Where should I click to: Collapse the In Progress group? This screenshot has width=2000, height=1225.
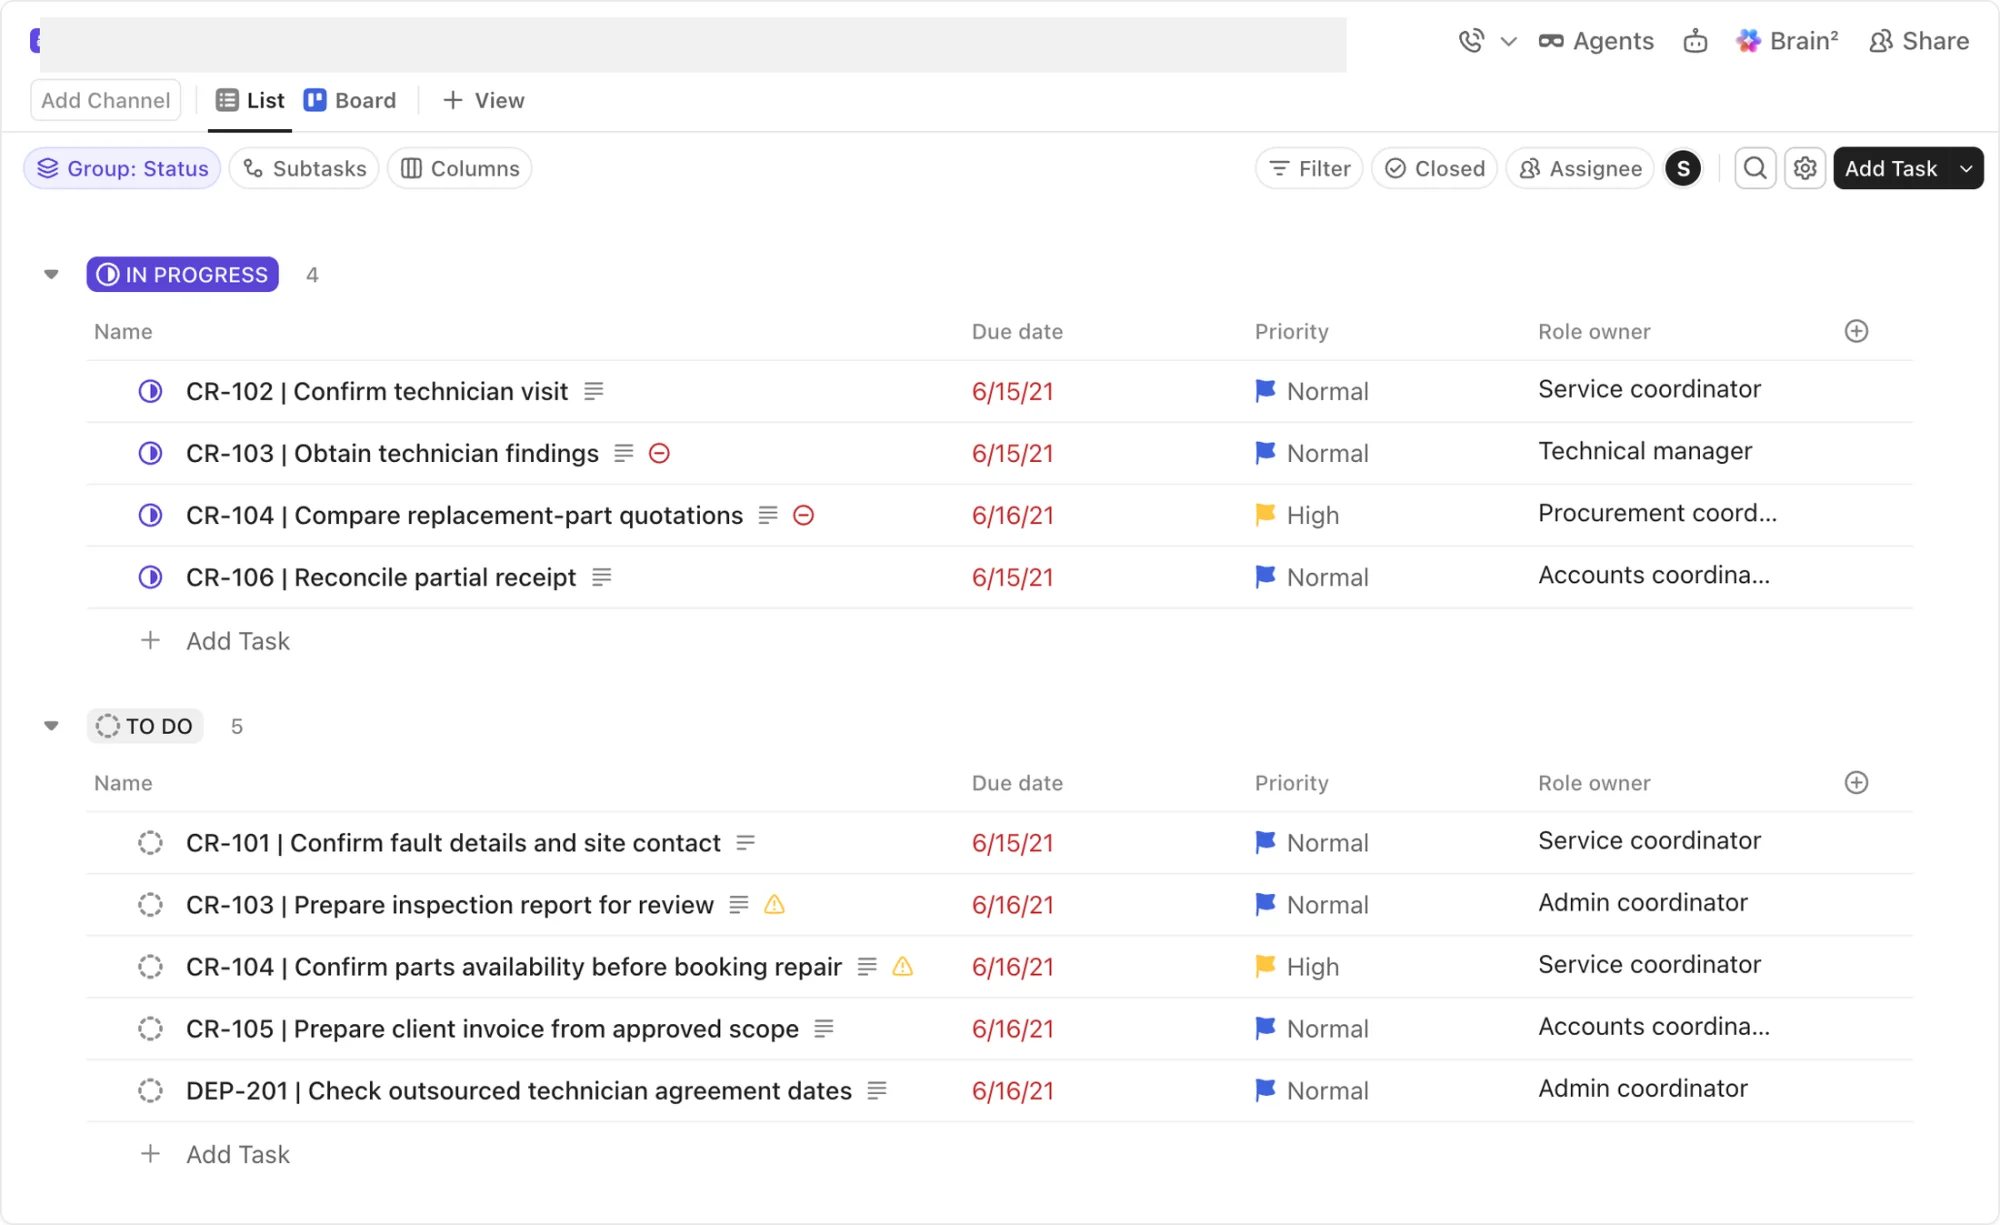(51, 274)
